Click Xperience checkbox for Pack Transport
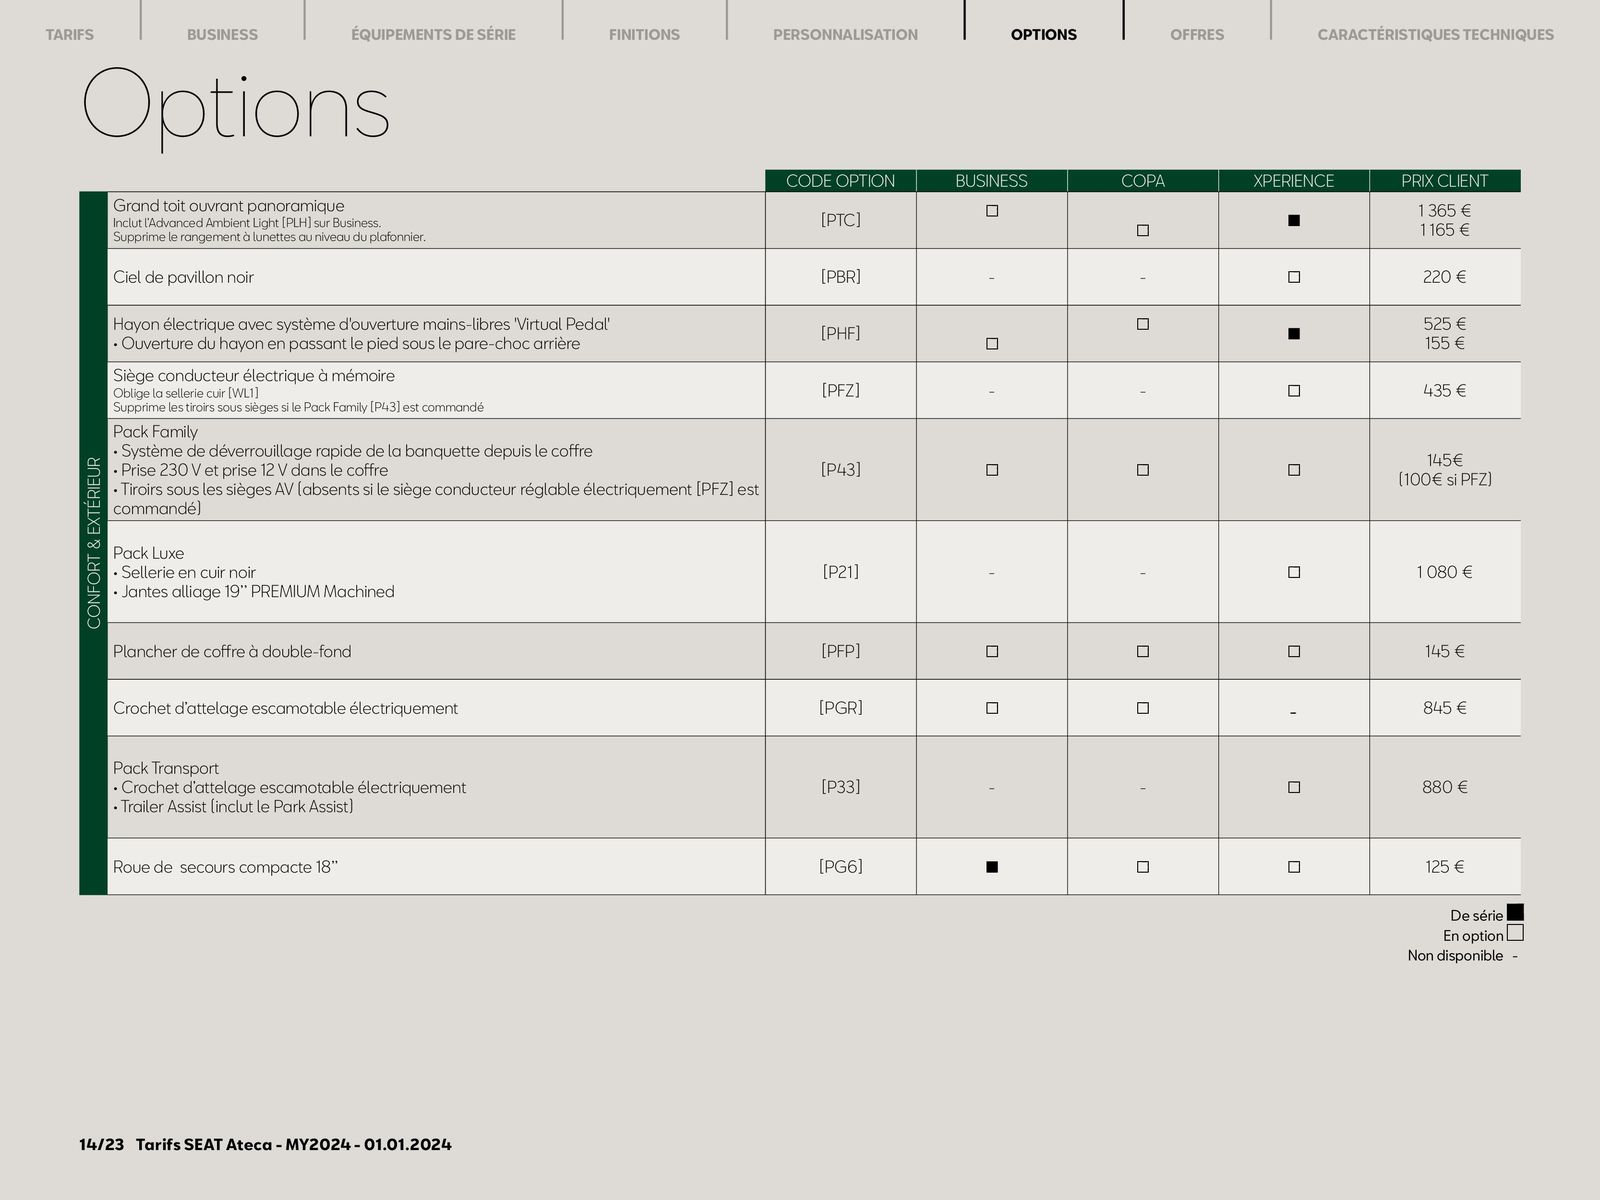 pyautogui.click(x=1294, y=787)
